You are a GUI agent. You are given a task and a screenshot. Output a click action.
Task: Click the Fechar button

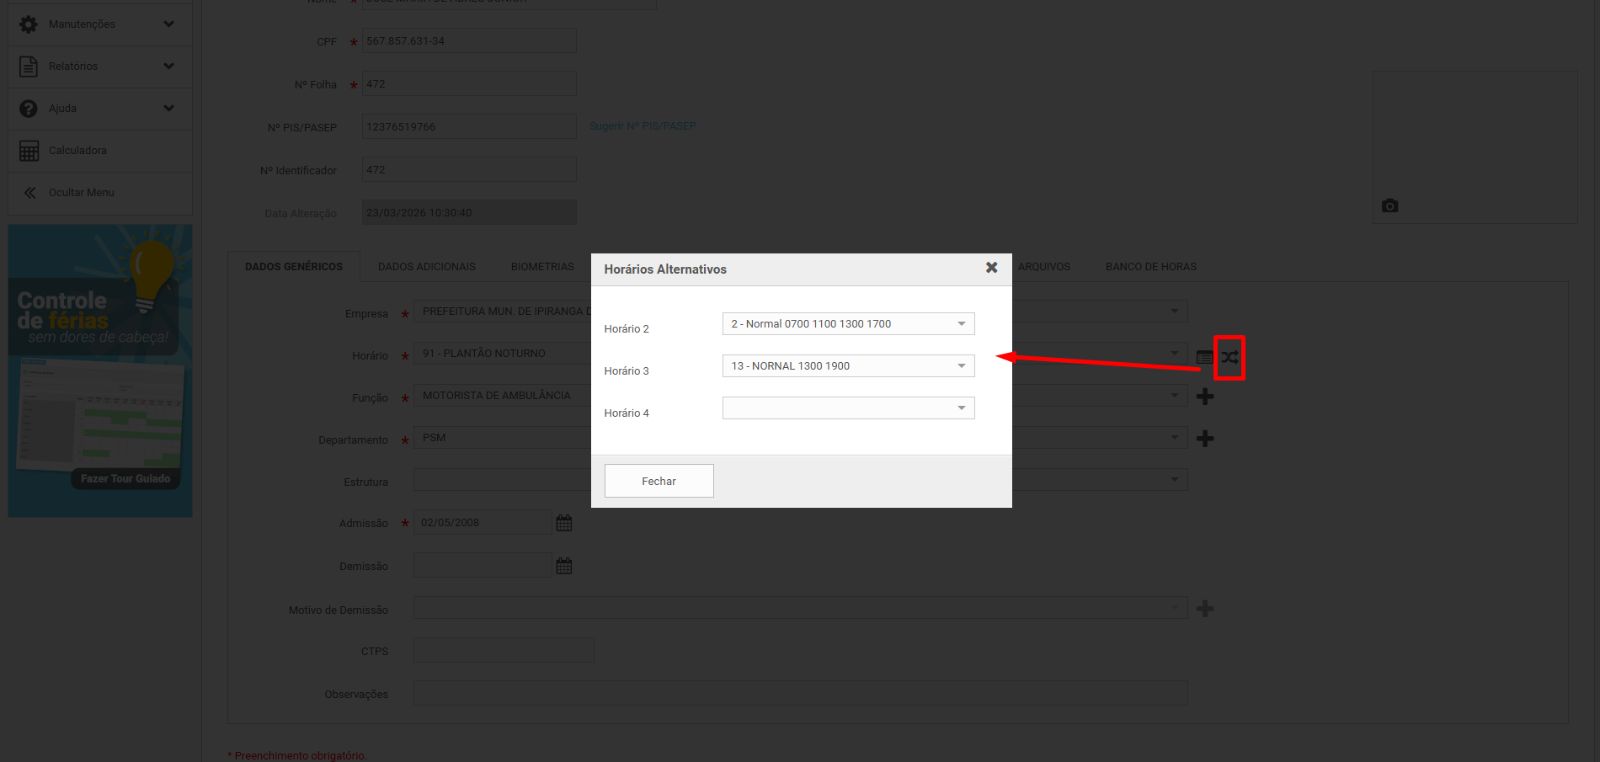pos(658,481)
